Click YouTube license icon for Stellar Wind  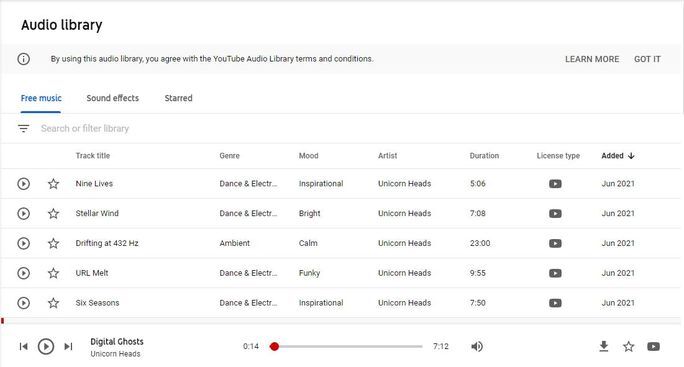pyautogui.click(x=555, y=213)
